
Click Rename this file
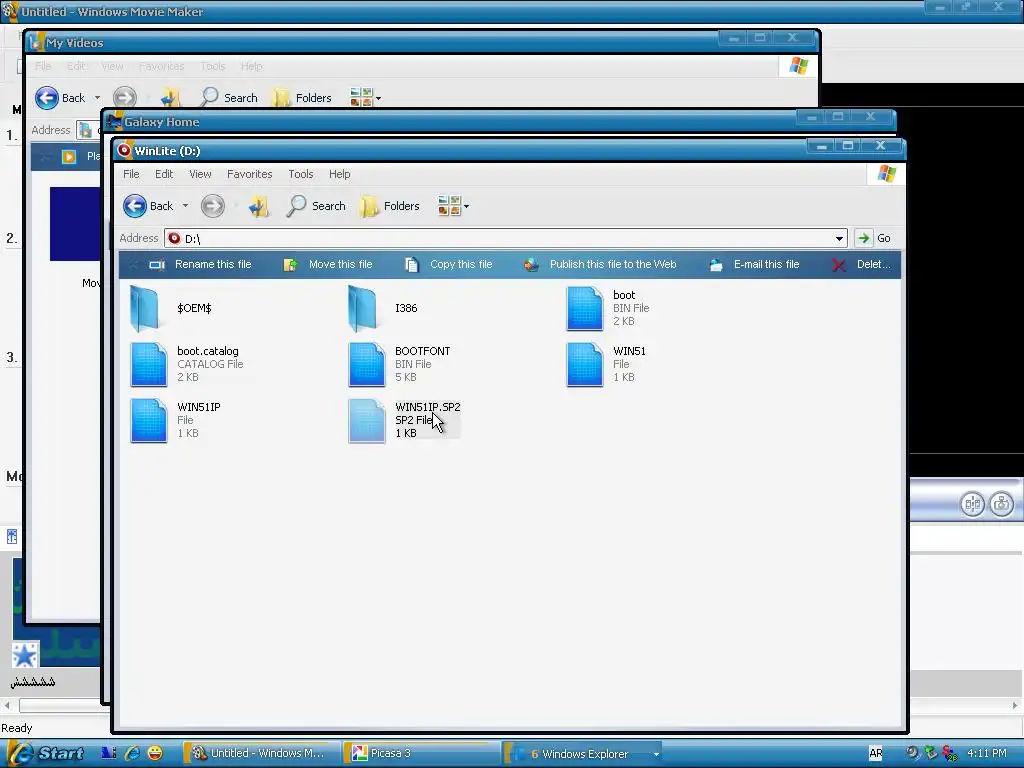point(200,264)
